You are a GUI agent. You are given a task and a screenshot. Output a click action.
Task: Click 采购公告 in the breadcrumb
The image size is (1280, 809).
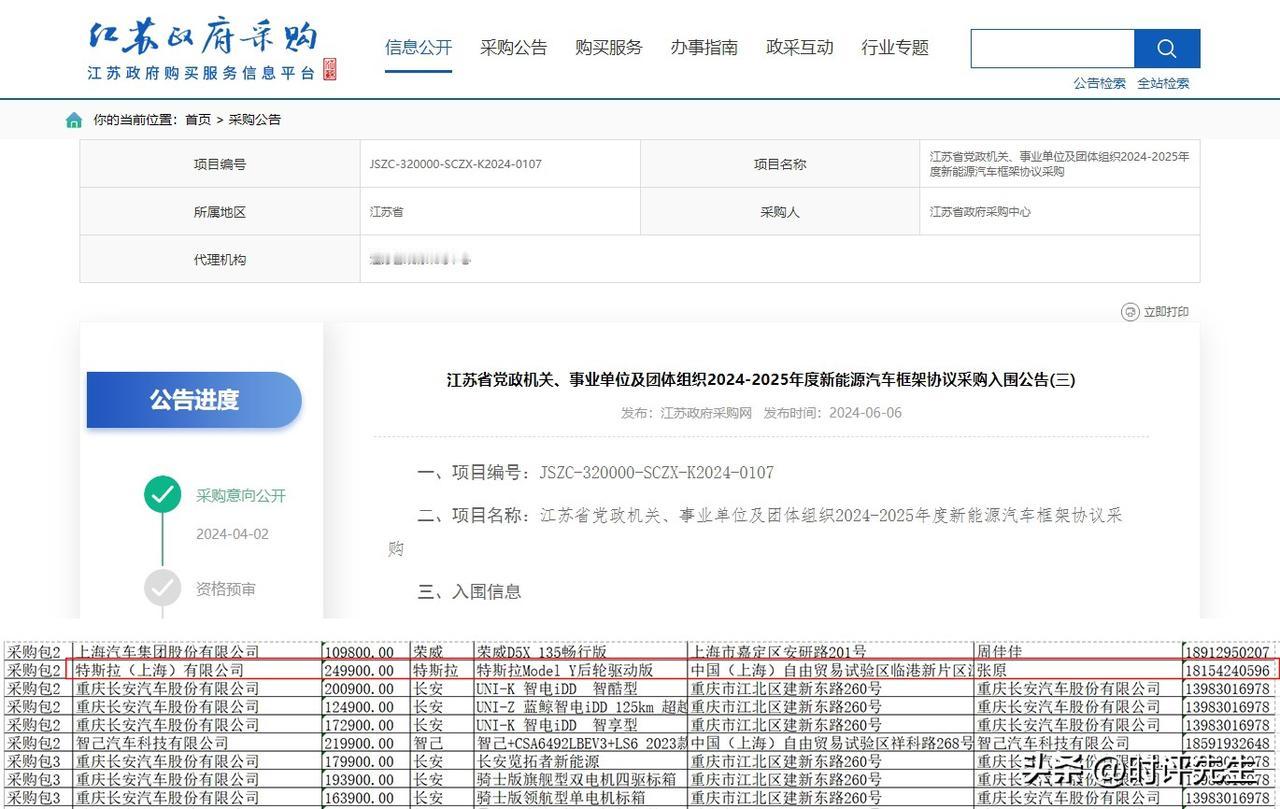tap(255, 120)
